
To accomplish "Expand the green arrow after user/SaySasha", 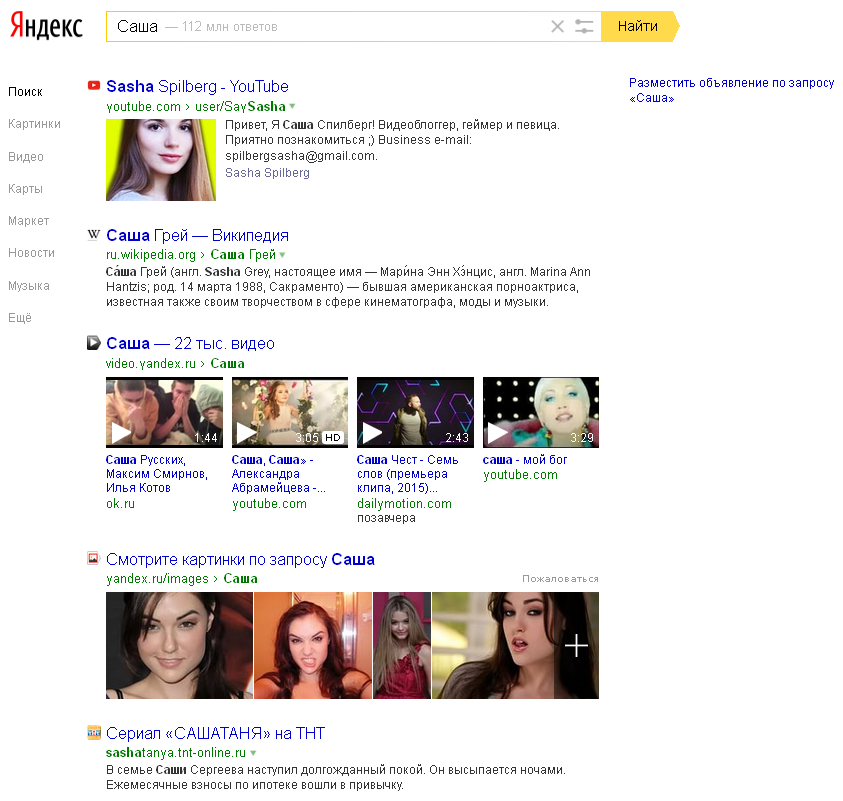I will coord(292,106).
